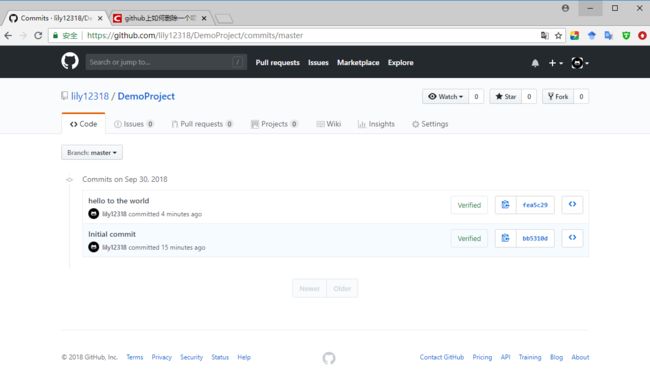Open the Privacy footer link
The image size is (650, 375).
[x=161, y=357]
